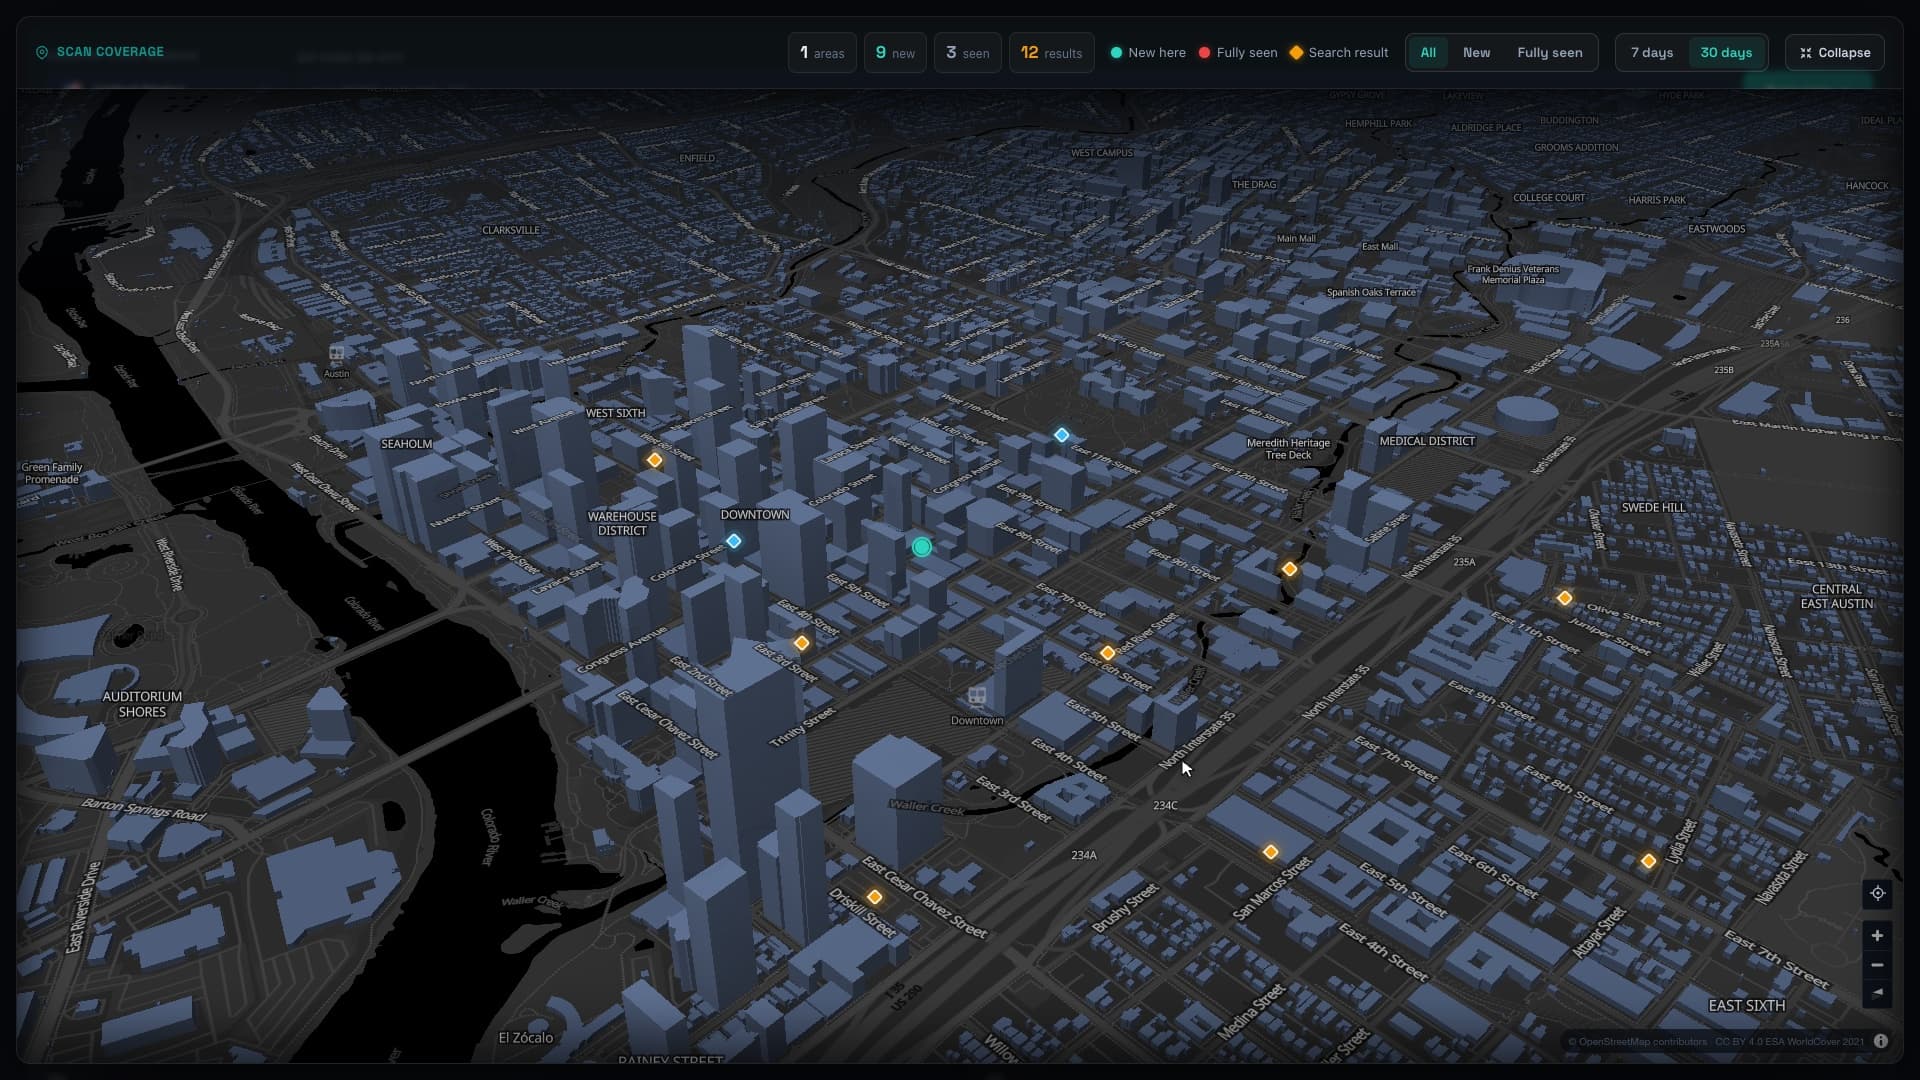Select the orange marker near West Sixth
The width and height of the screenshot is (1920, 1080).
click(655, 460)
